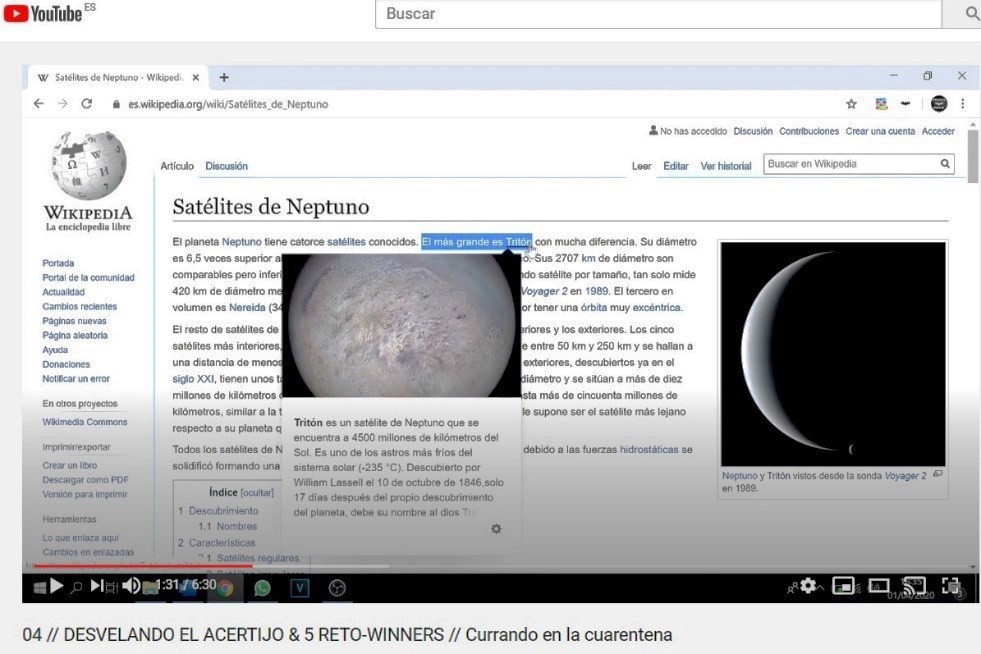Open the Chrome three-dot menu

coord(962,104)
